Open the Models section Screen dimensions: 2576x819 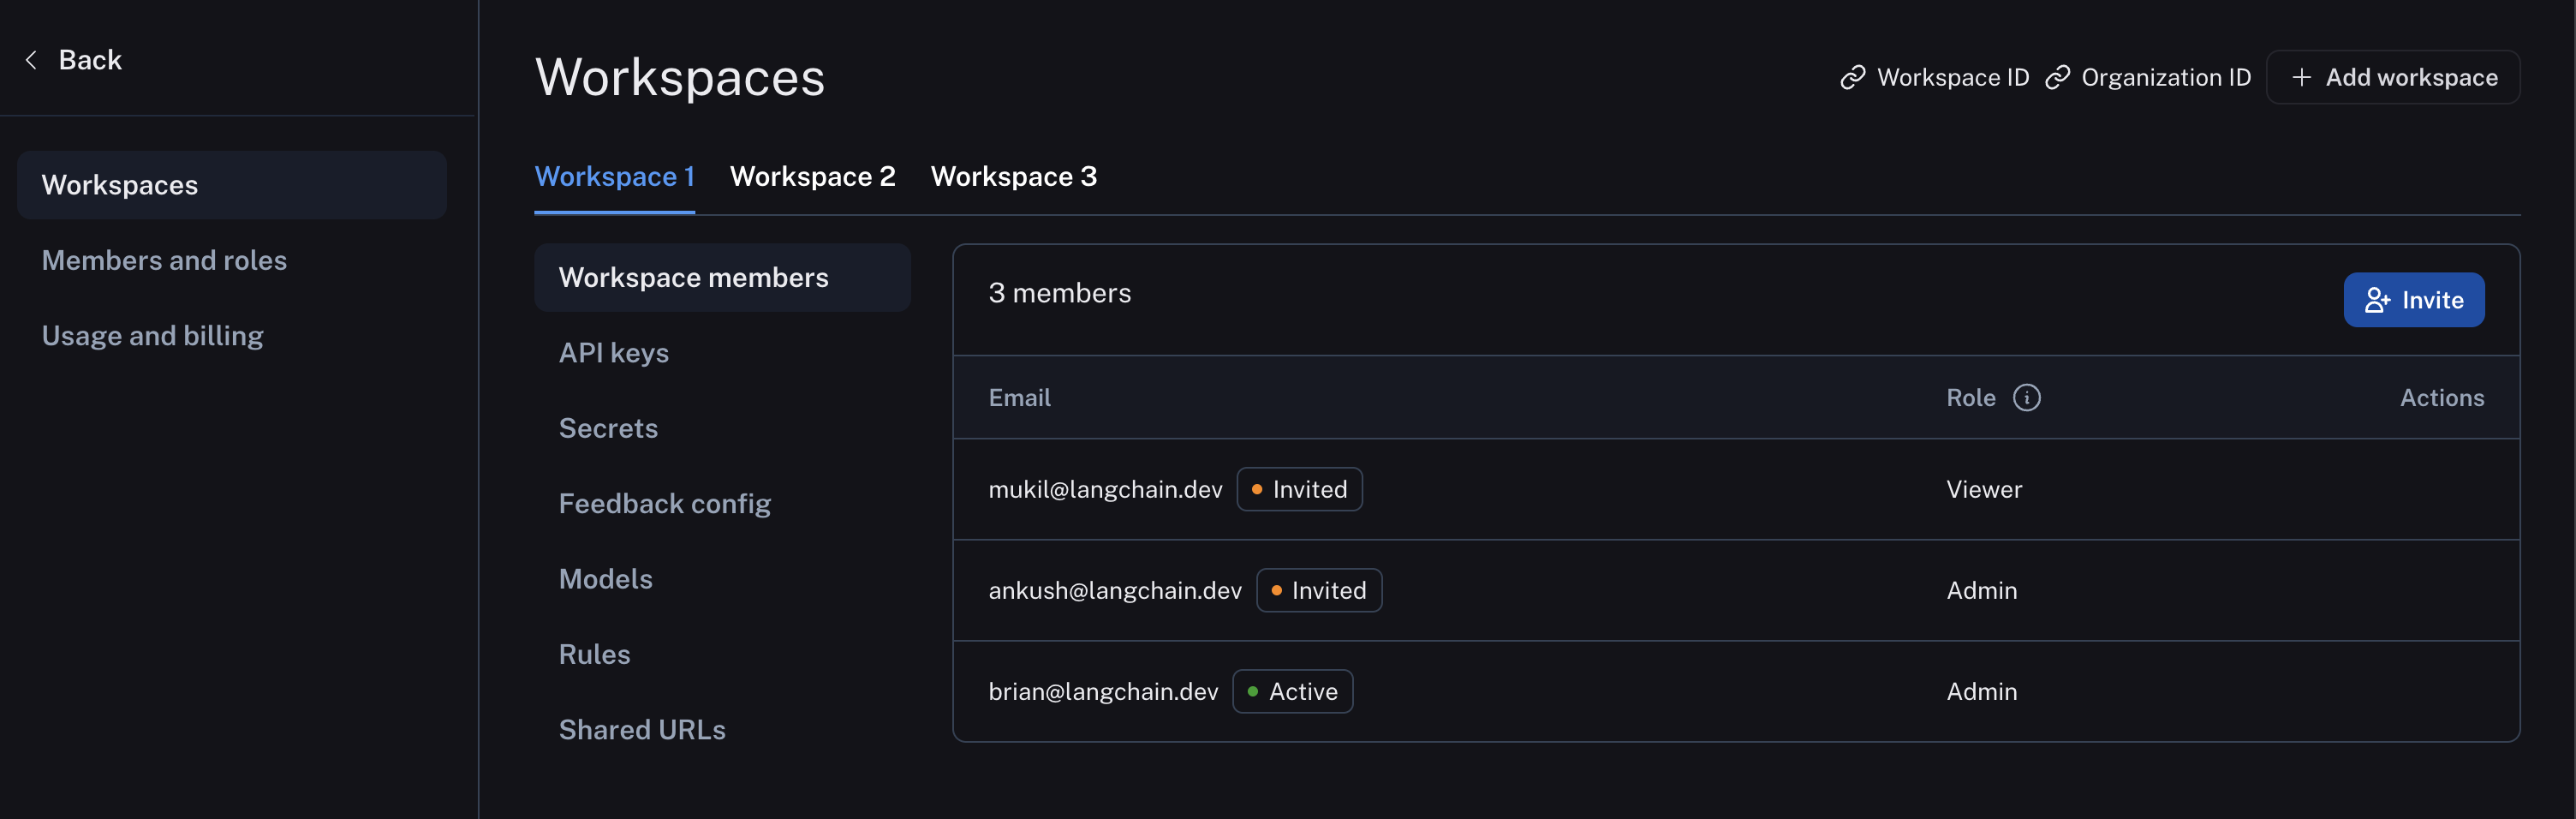(606, 578)
